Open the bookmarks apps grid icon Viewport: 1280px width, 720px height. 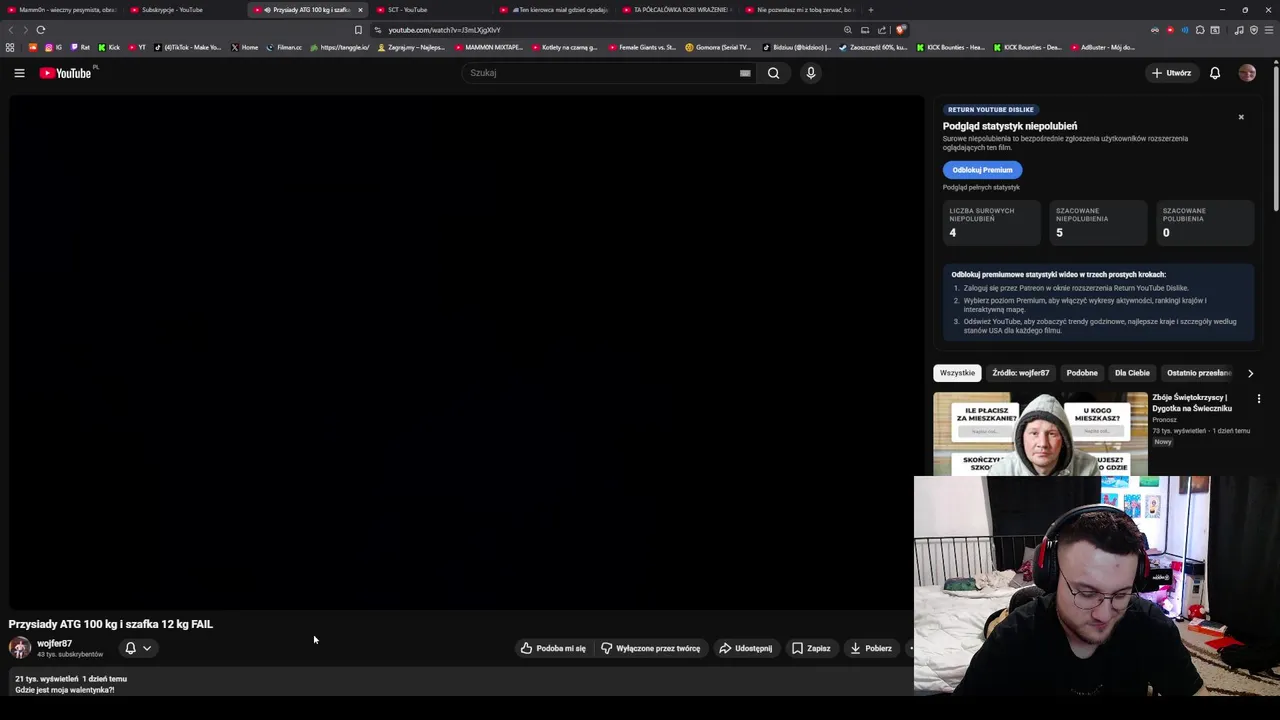(10, 47)
